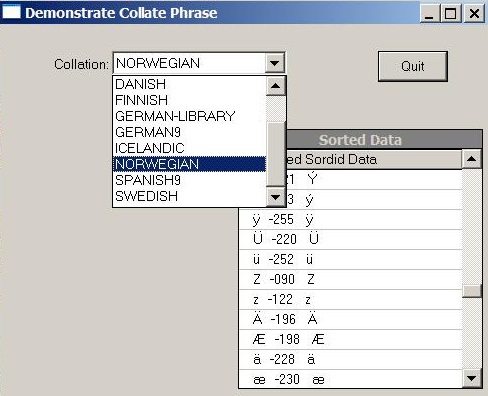
Task: Click the Sorted Data grid scrollbar thumb
Action: point(471,291)
